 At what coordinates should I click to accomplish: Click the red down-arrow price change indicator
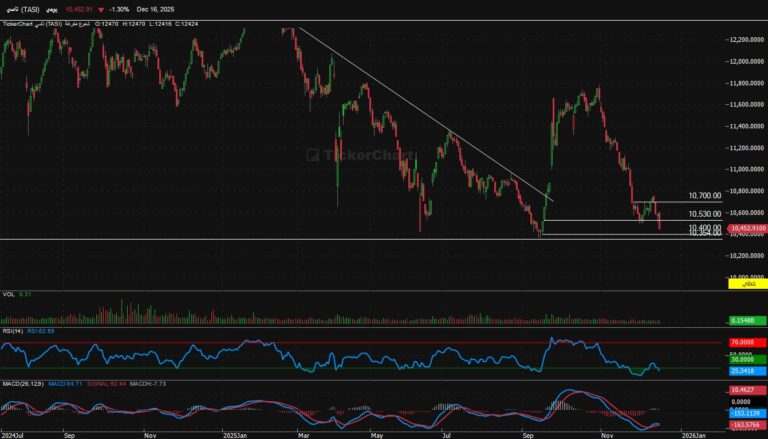[x=101, y=9]
